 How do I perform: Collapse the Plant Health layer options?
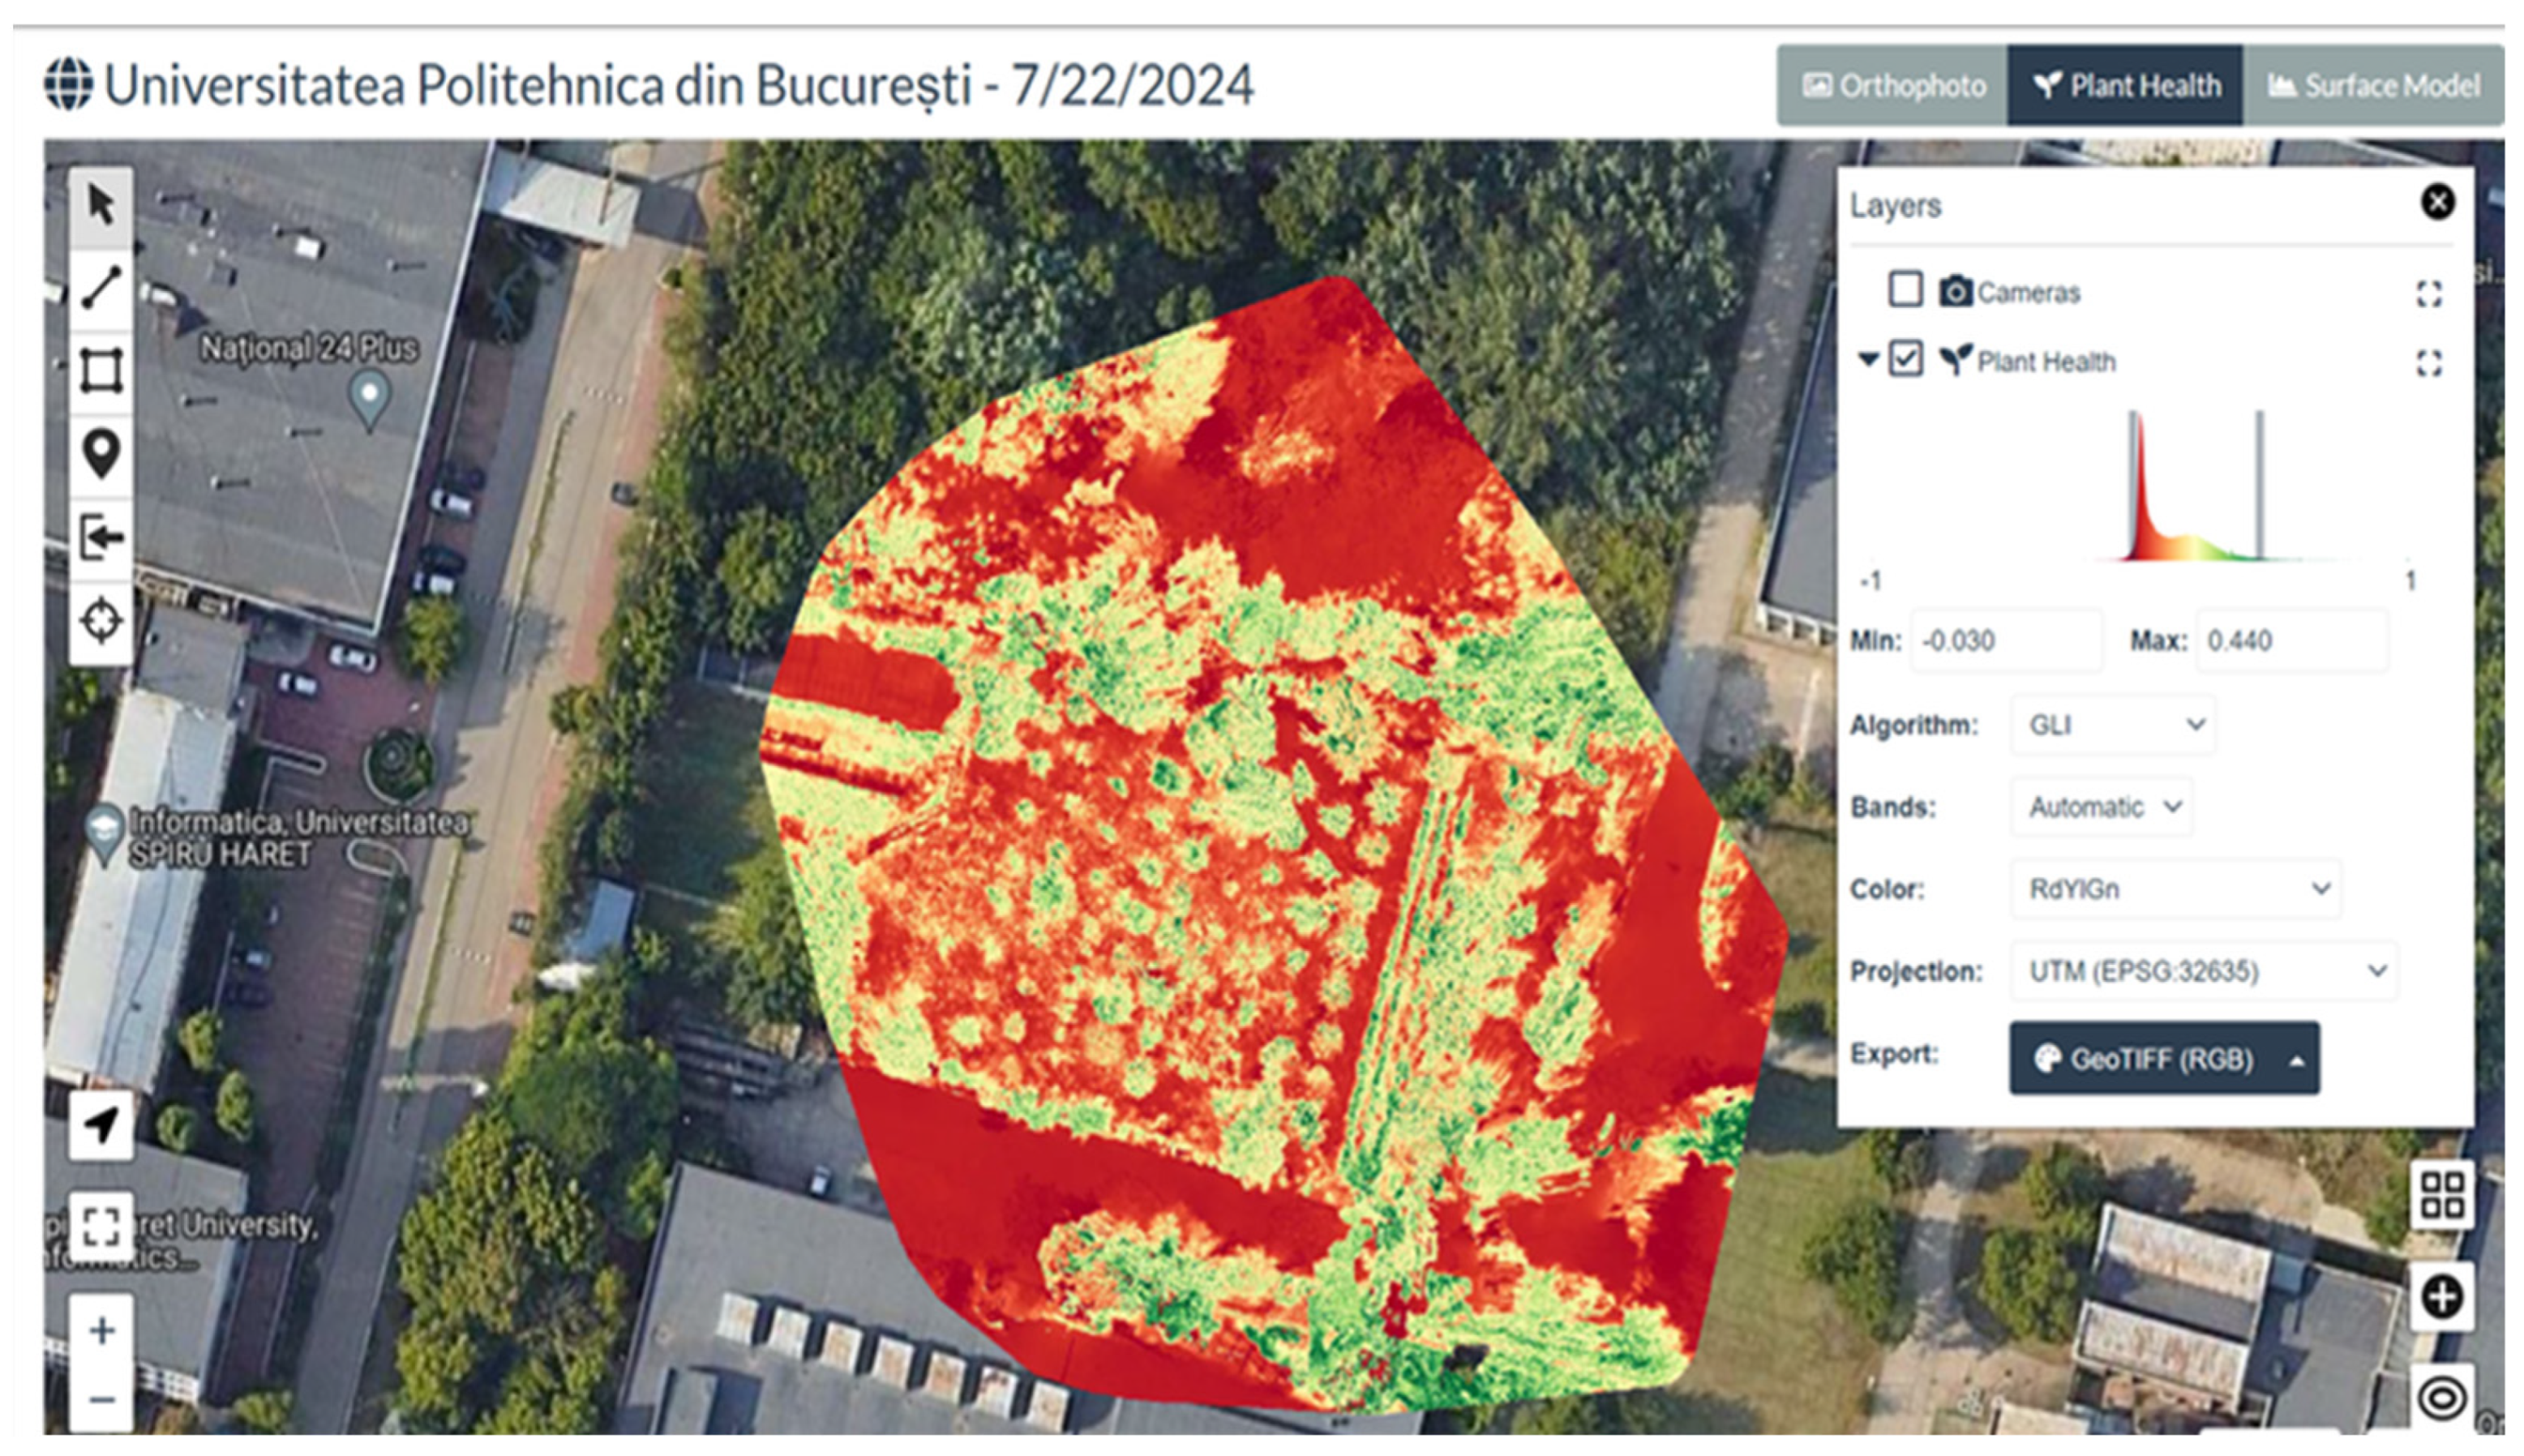click(1868, 359)
